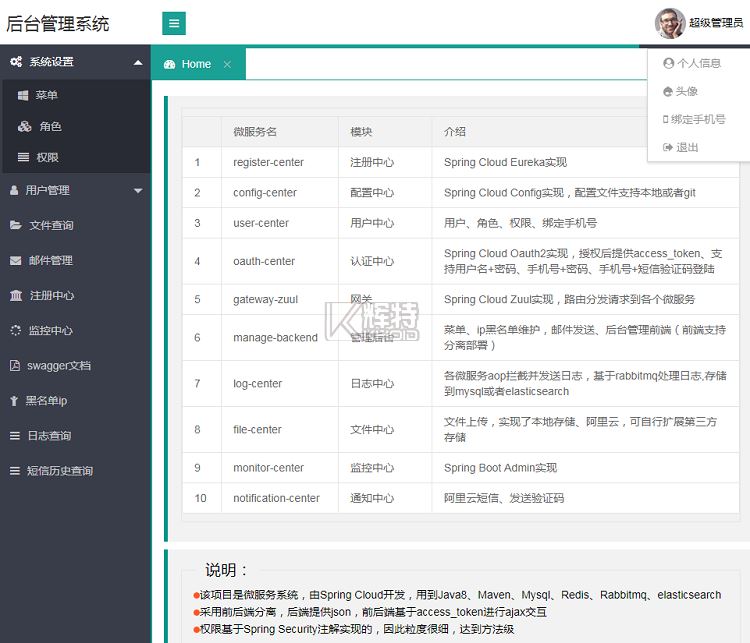Screen dimensions: 750x643
Task: Click the 系统设置 gears icon
Action: pyautogui.click(x=16, y=62)
